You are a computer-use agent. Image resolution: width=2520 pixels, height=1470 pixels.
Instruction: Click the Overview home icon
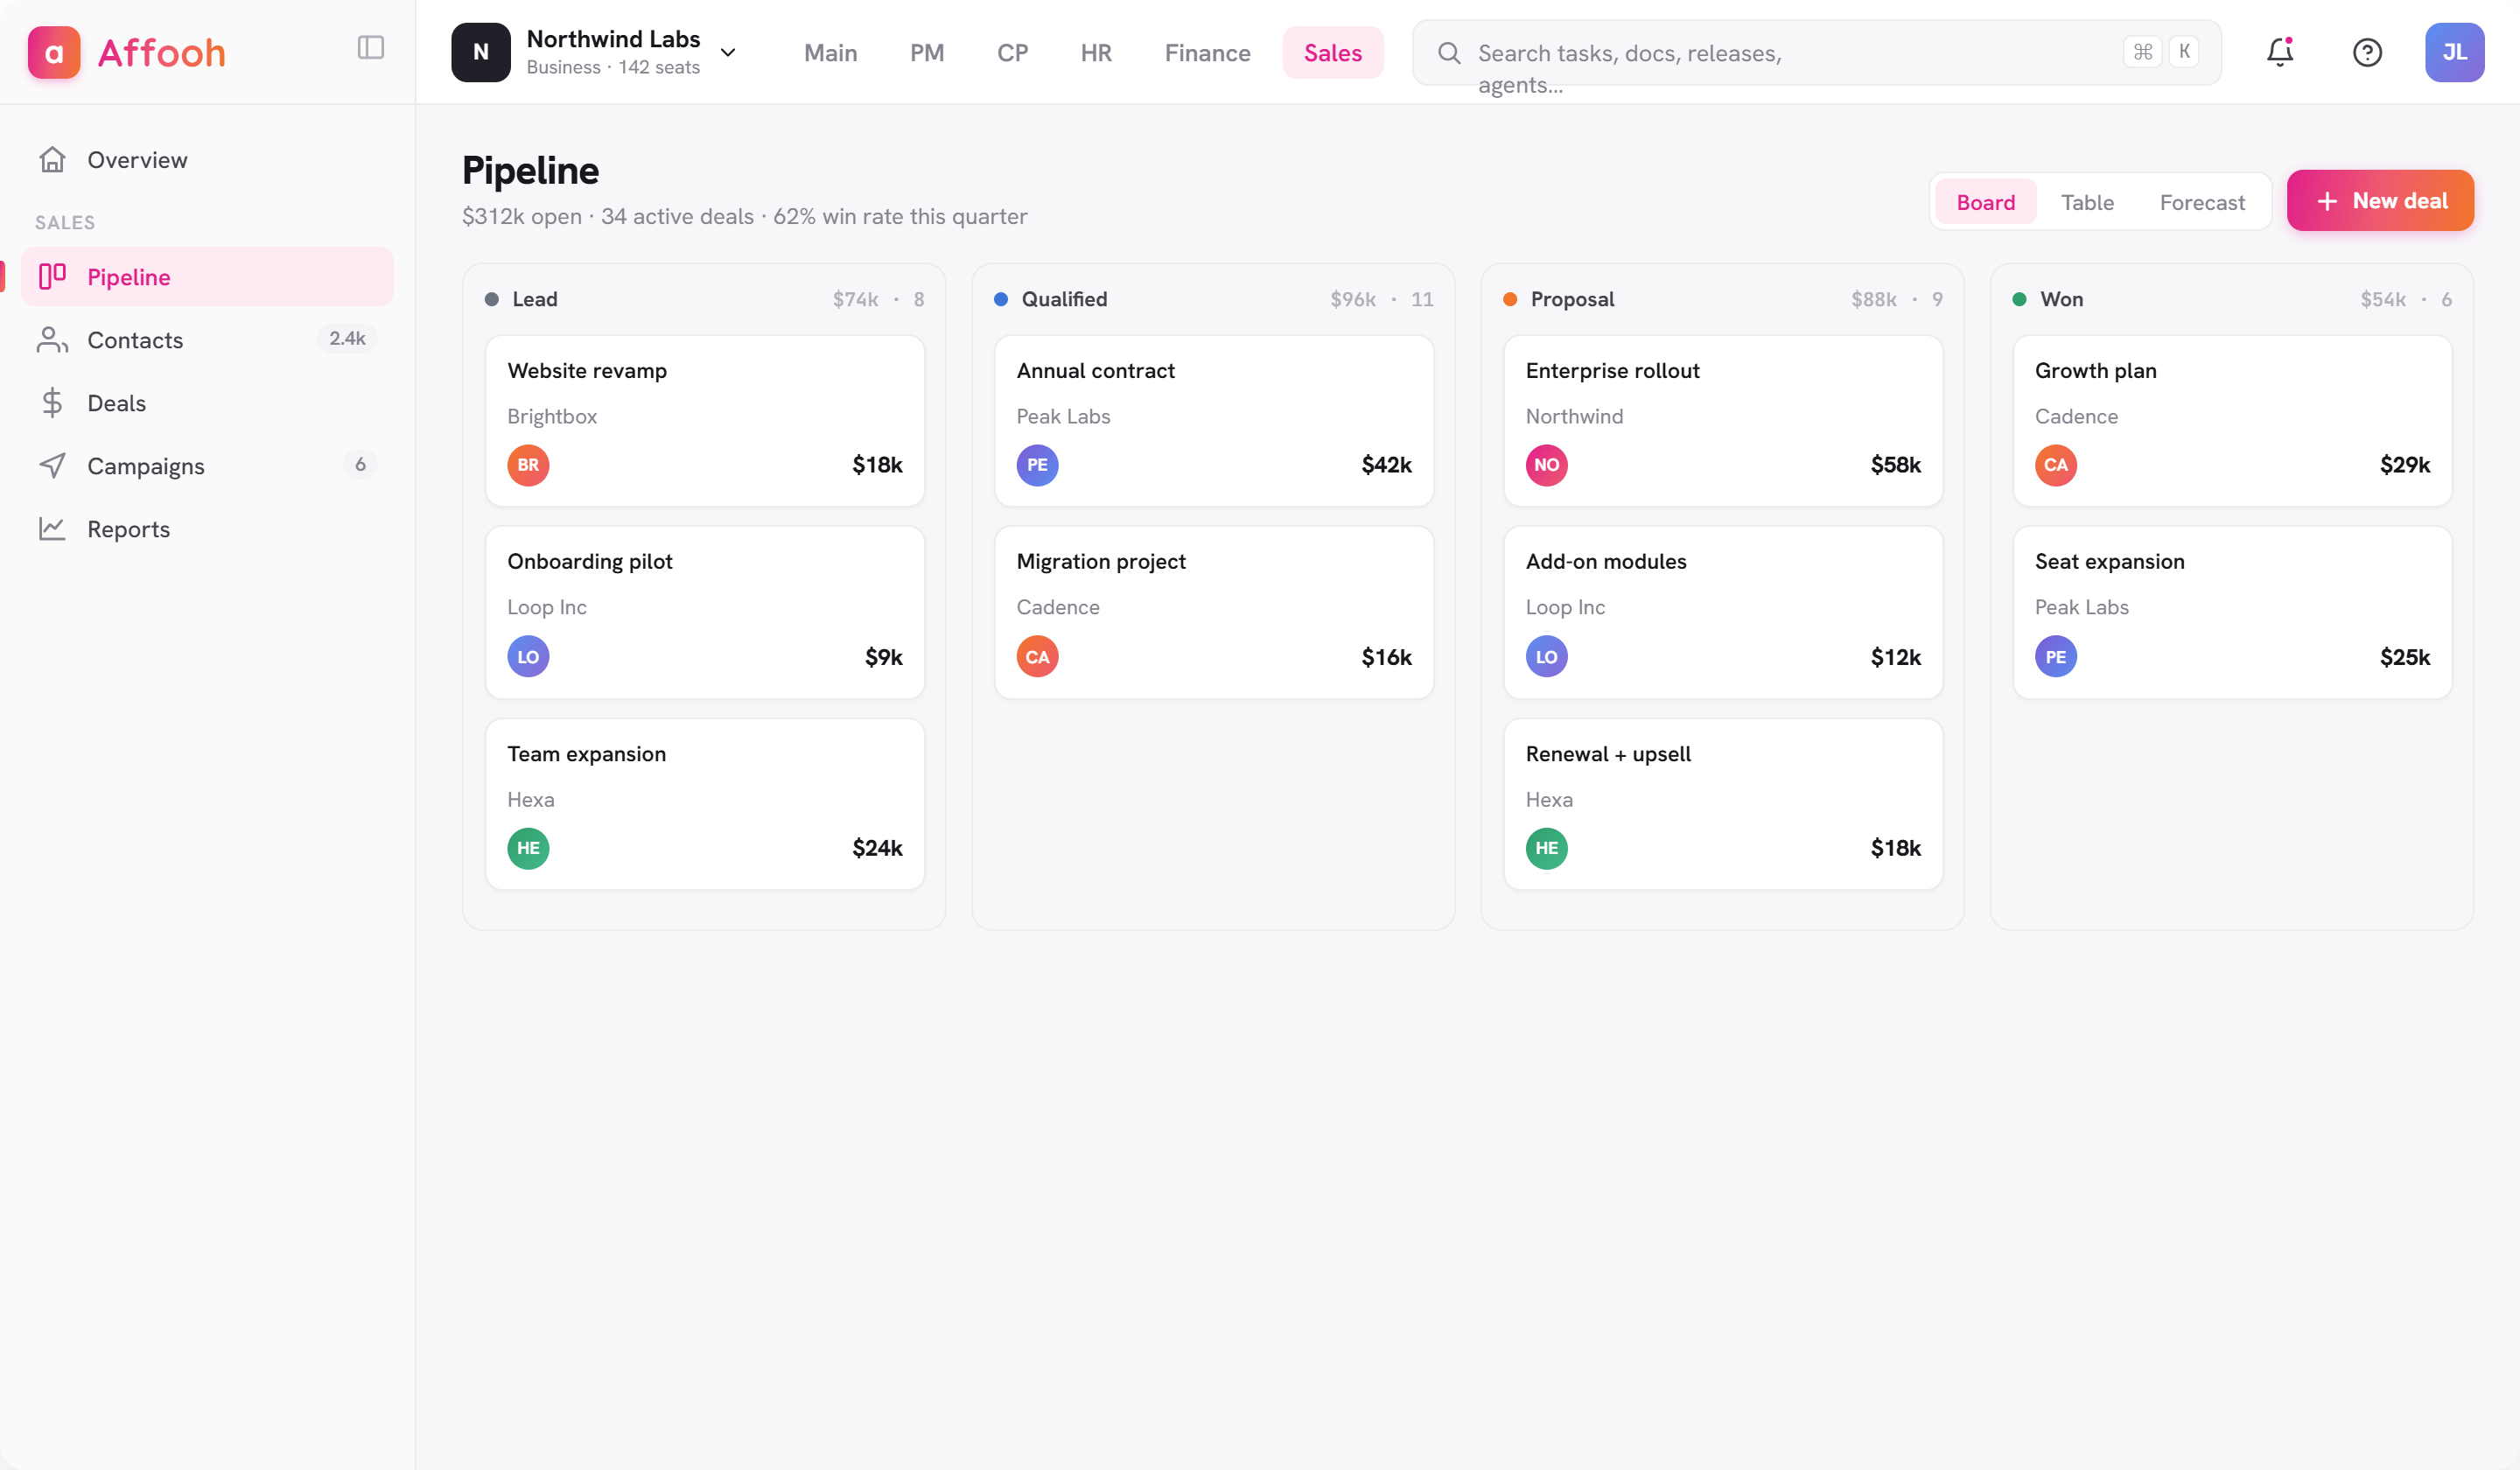click(x=53, y=160)
